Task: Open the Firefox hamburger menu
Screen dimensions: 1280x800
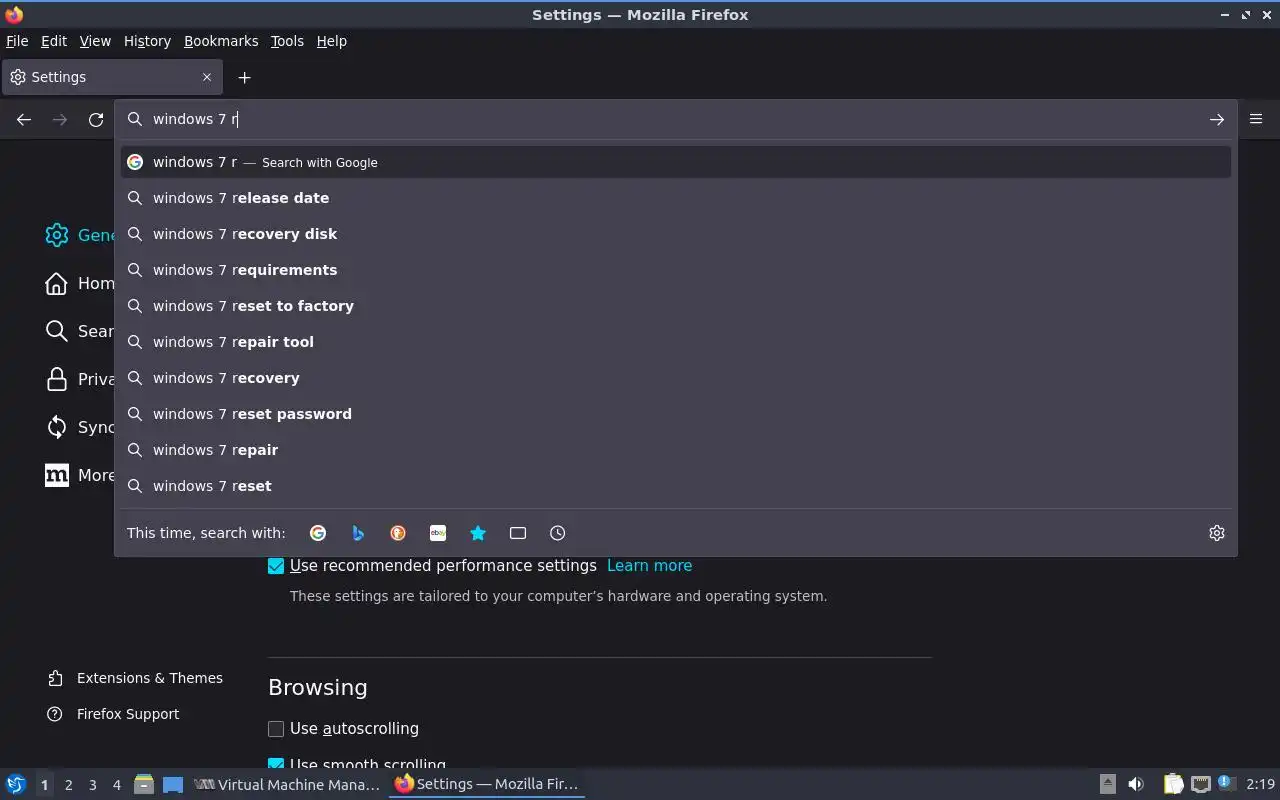Action: click(1256, 119)
